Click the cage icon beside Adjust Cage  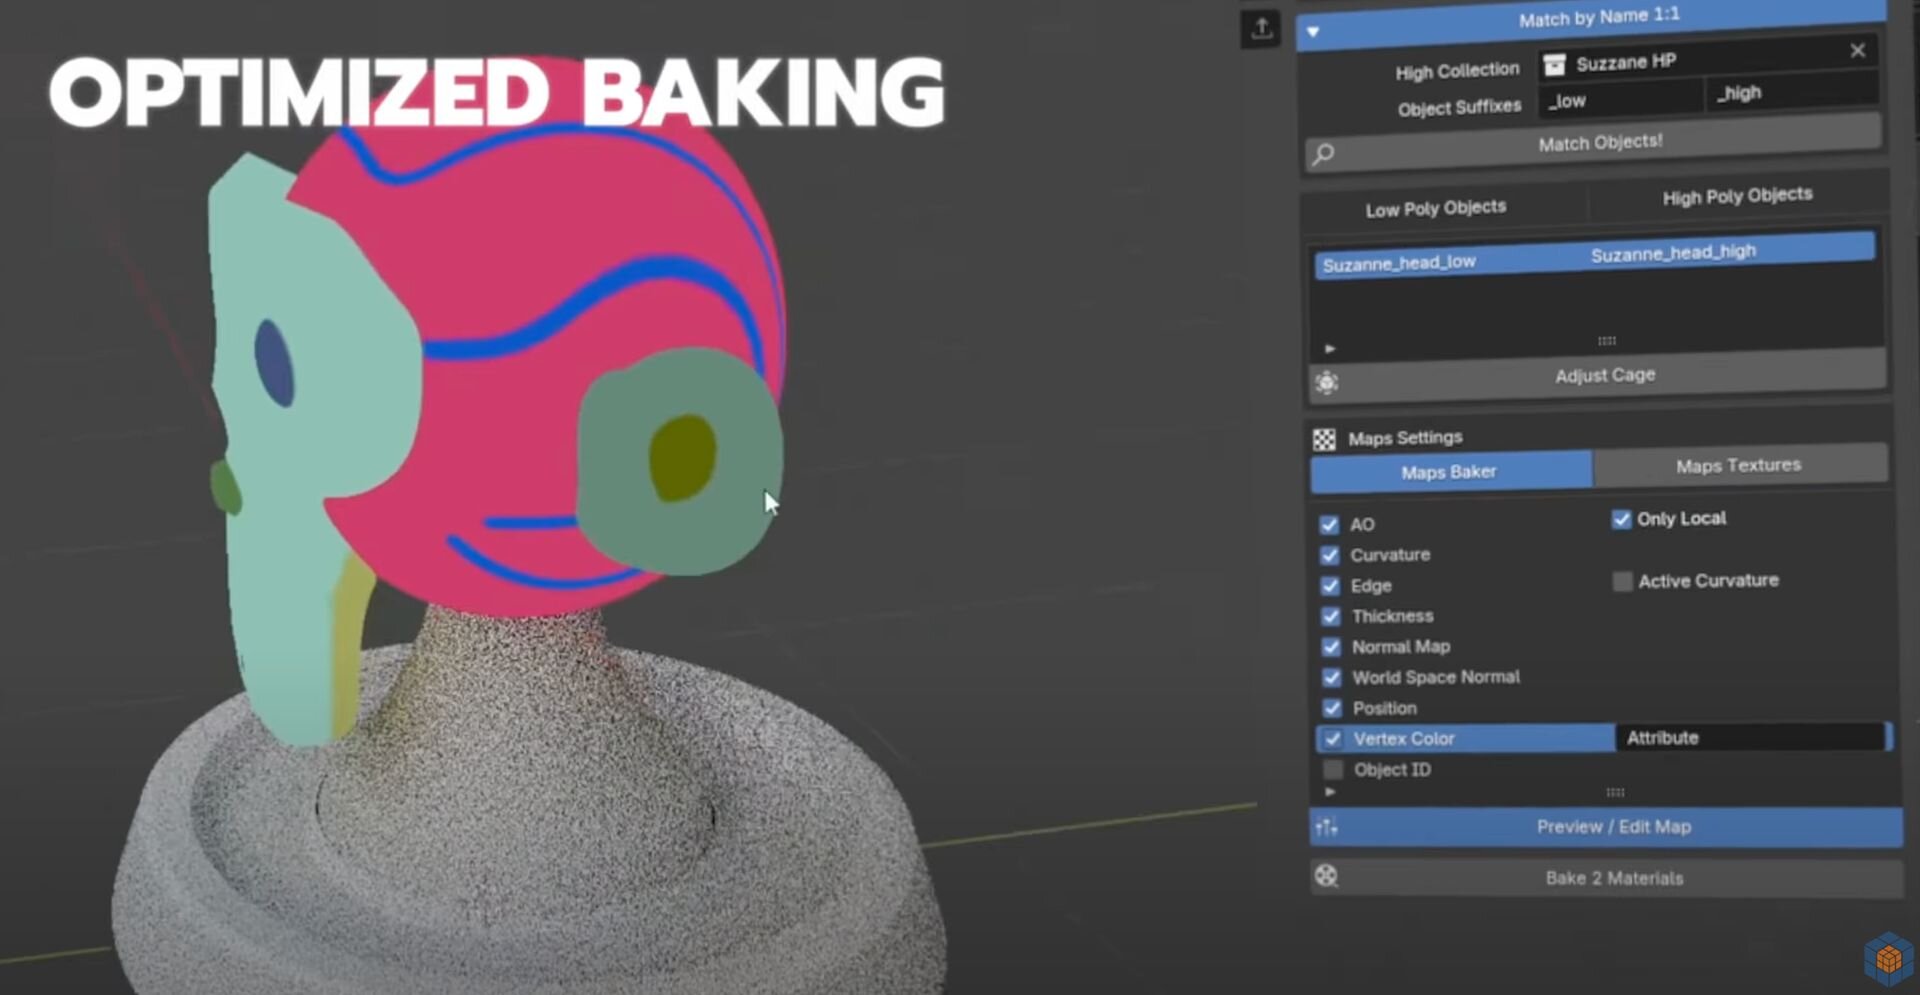click(x=1326, y=383)
